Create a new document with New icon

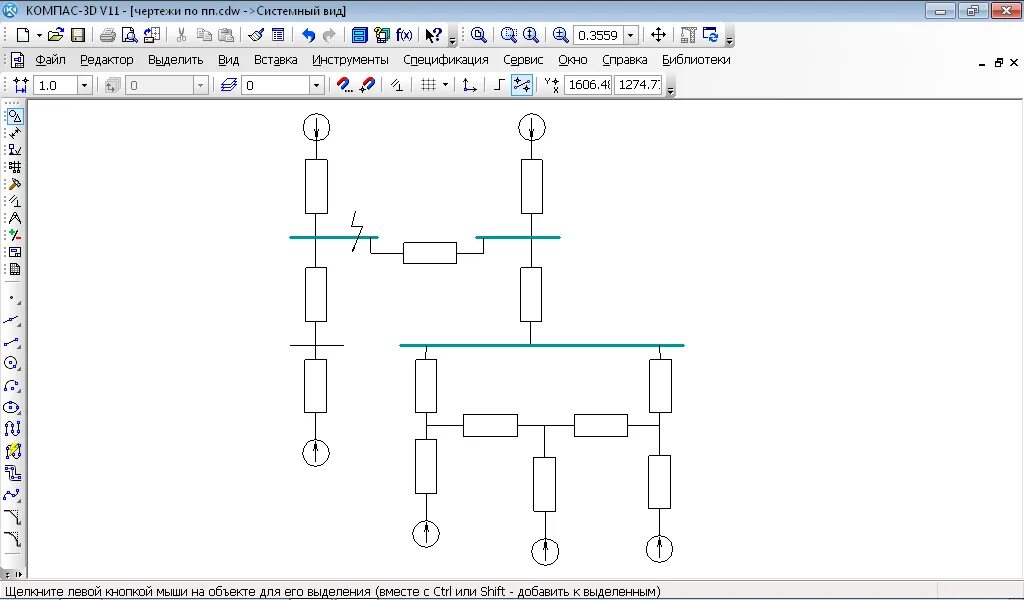coord(23,35)
